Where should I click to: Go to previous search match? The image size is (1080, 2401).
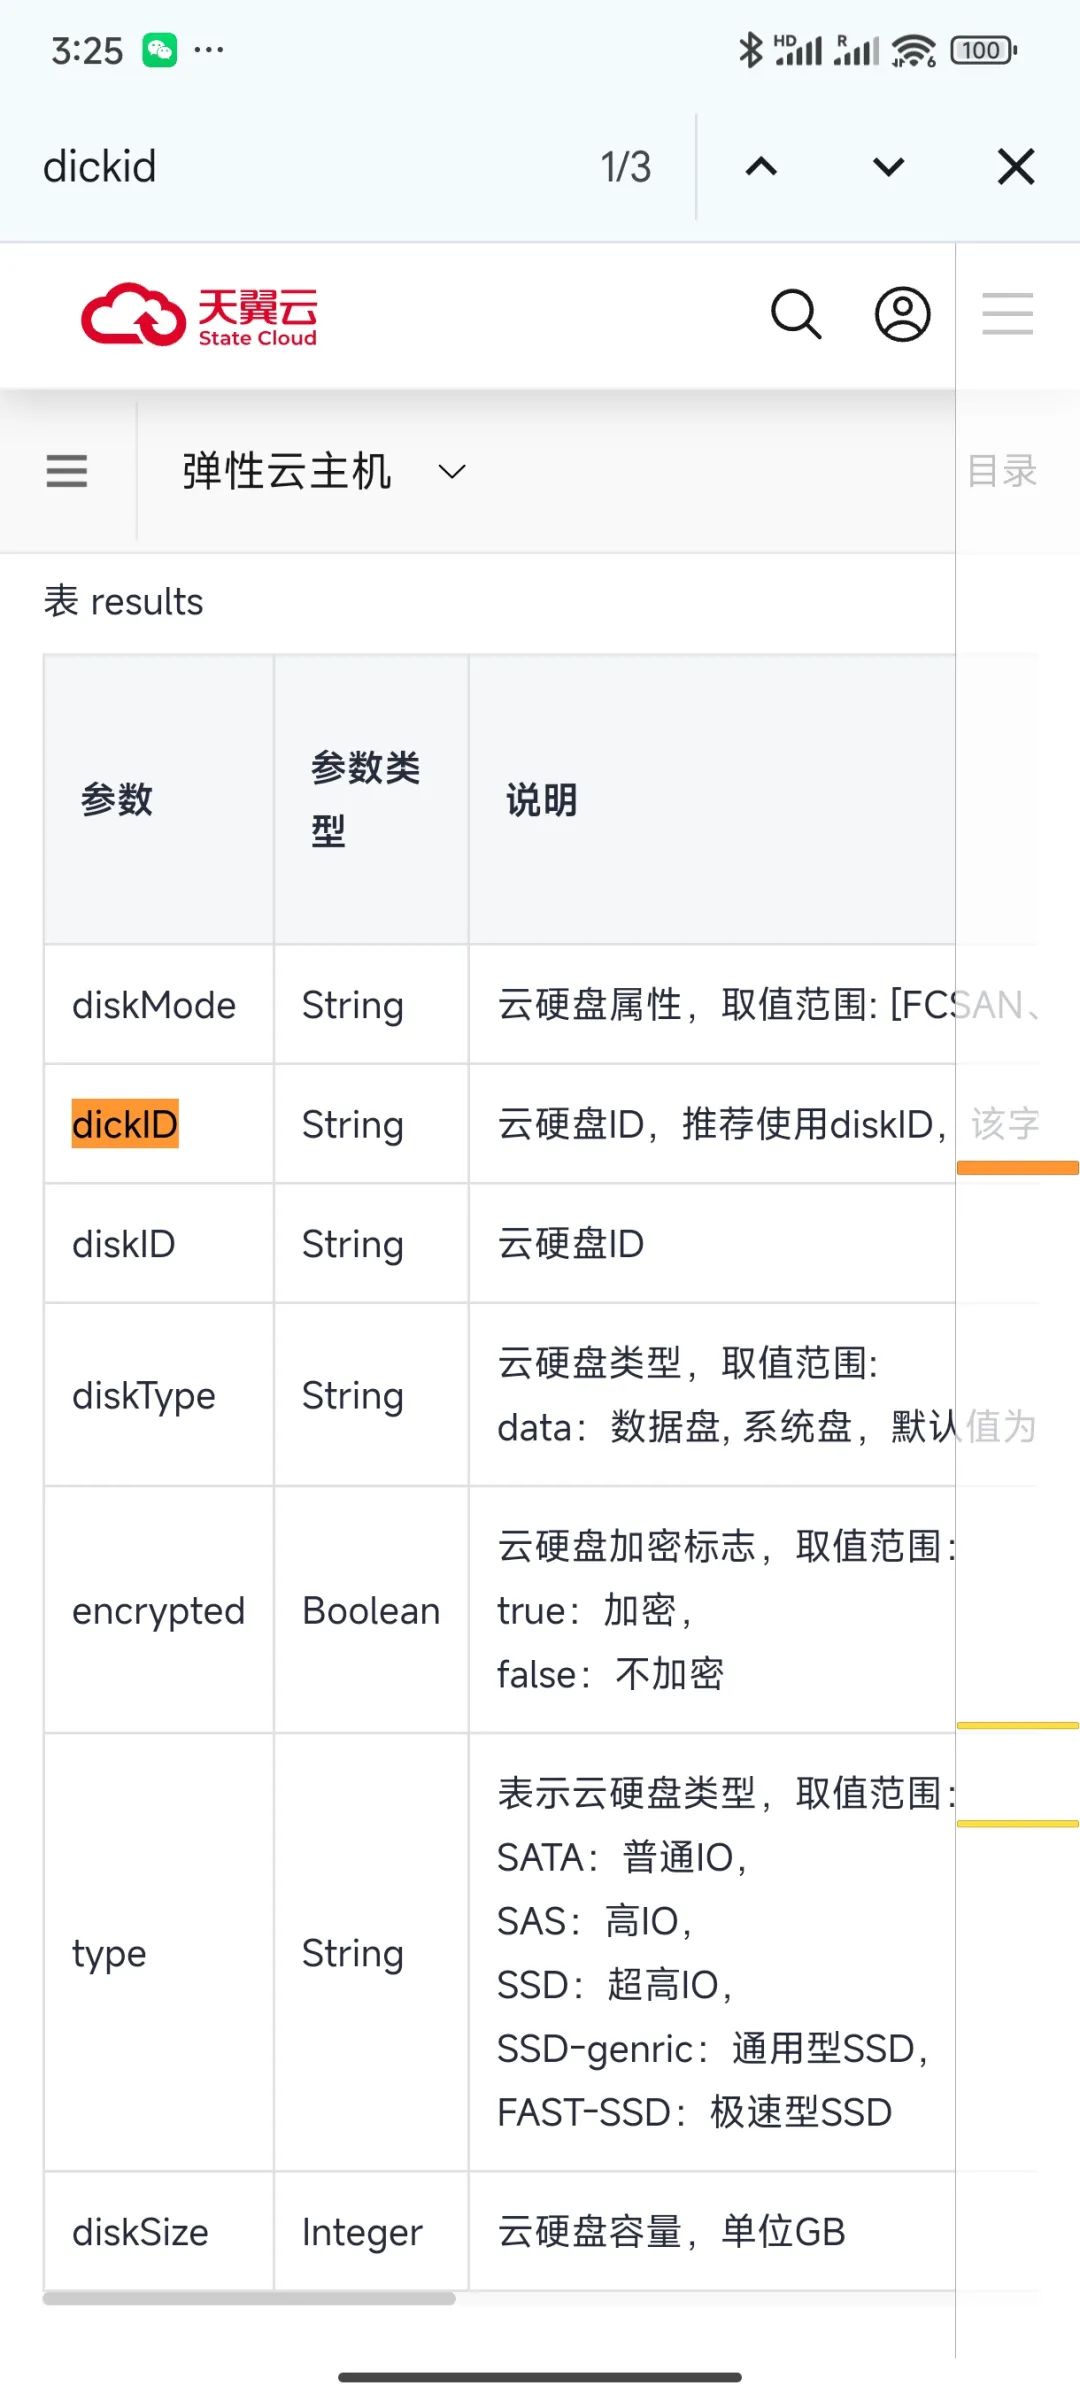tap(761, 167)
